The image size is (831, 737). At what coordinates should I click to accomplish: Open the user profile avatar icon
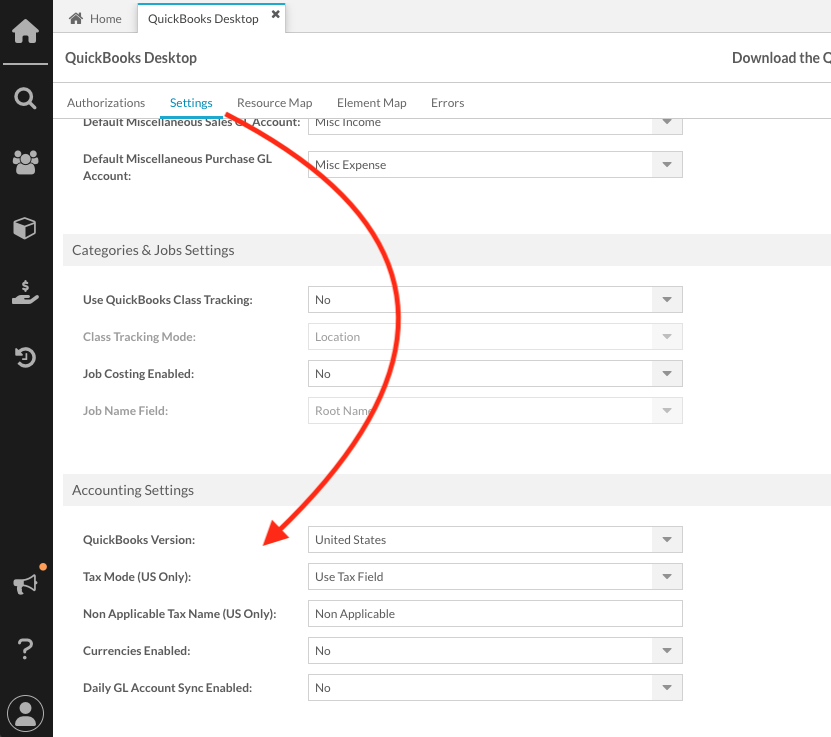pos(25,714)
